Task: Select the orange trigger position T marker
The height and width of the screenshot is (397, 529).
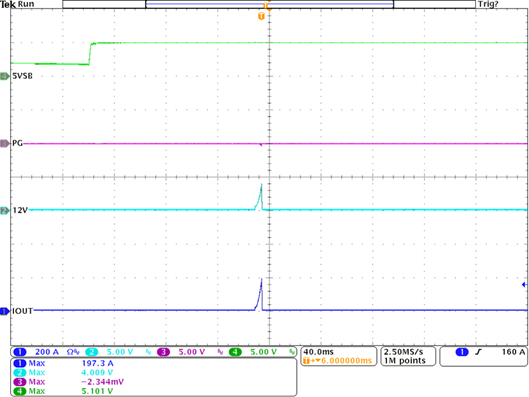Action: point(261,16)
